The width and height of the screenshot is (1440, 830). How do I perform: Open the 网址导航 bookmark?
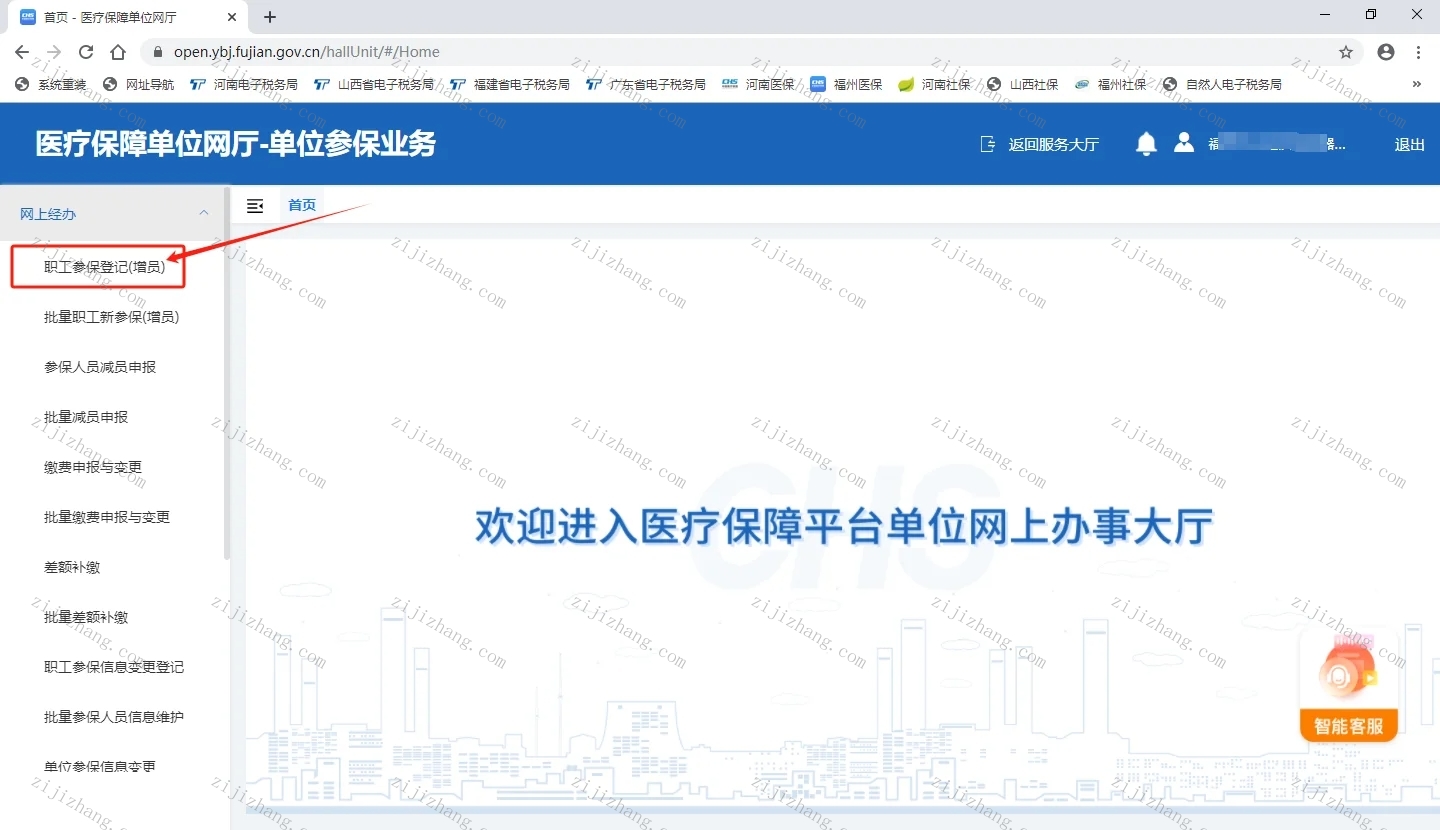[138, 84]
